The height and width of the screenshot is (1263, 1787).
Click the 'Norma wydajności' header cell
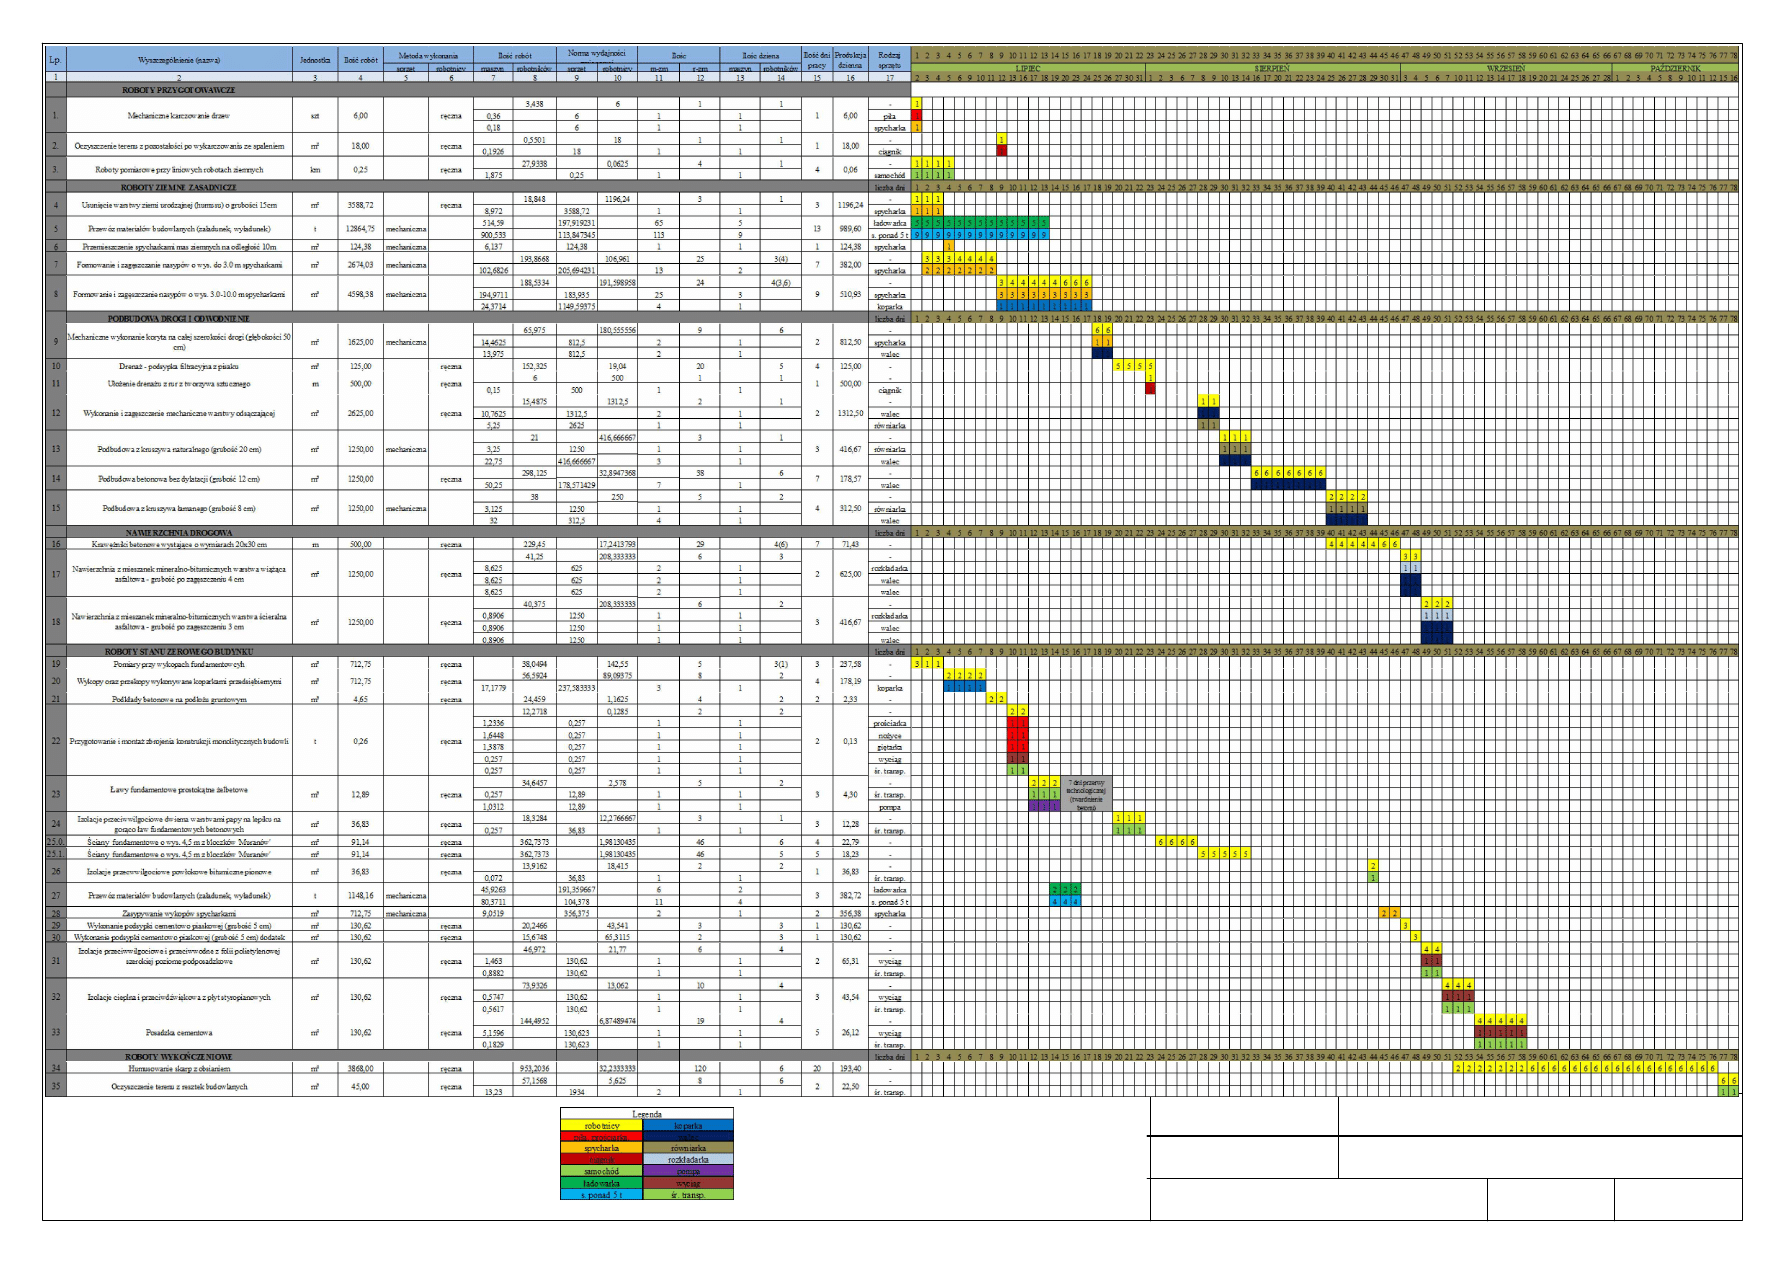click(x=596, y=53)
